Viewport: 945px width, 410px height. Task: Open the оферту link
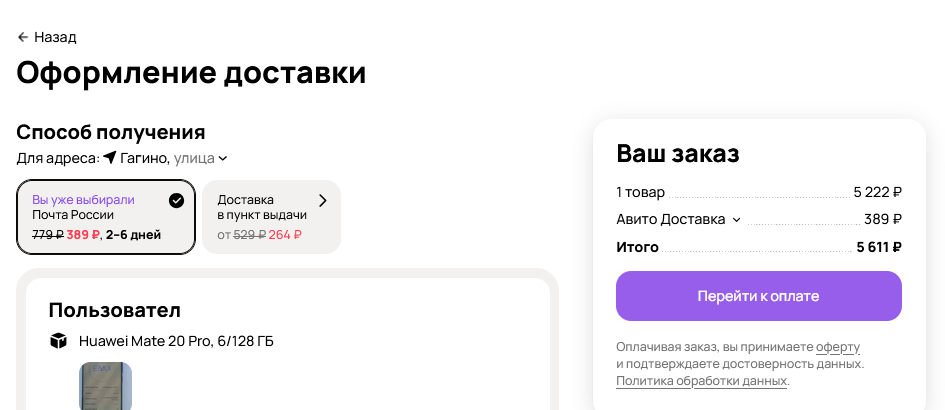(838, 347)
